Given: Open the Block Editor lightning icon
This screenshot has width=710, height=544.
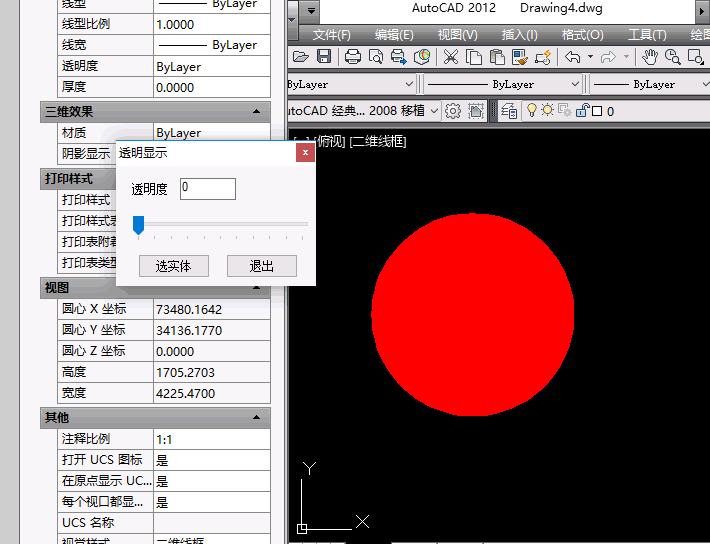Looking at the screenshot, I should click(543, 57).
